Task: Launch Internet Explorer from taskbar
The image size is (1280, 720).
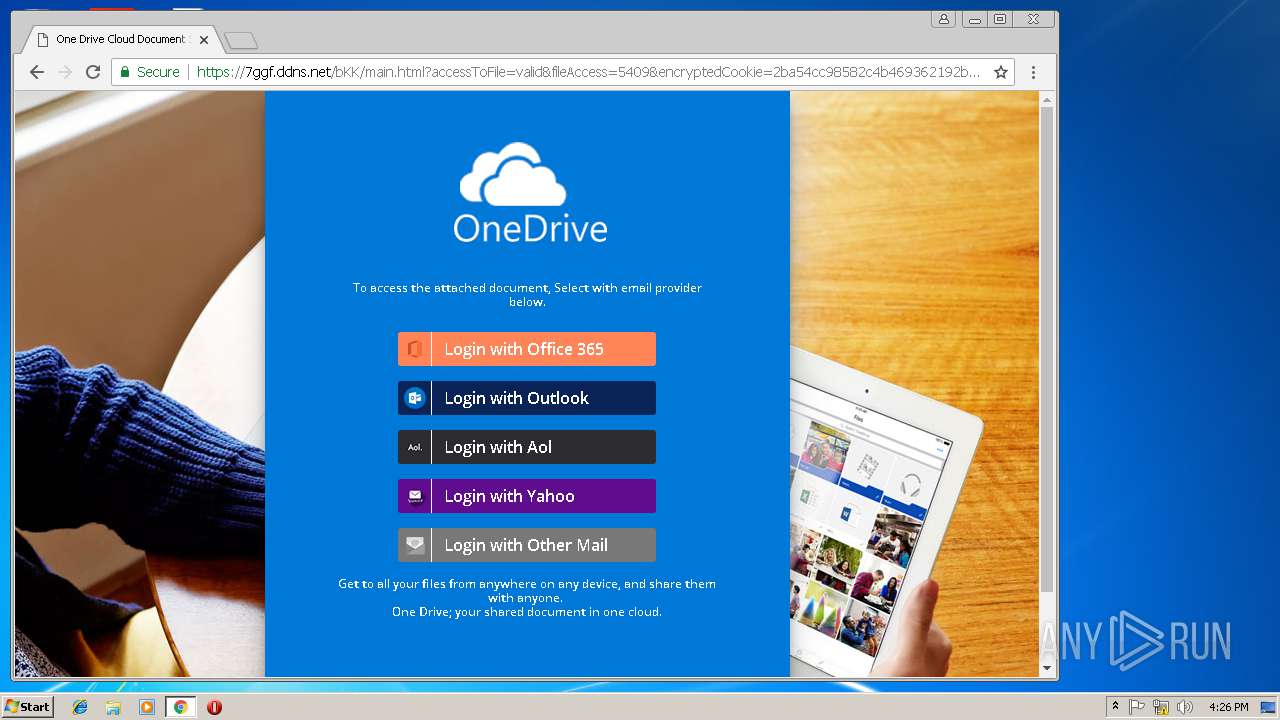Action: (x=80, y=707)
